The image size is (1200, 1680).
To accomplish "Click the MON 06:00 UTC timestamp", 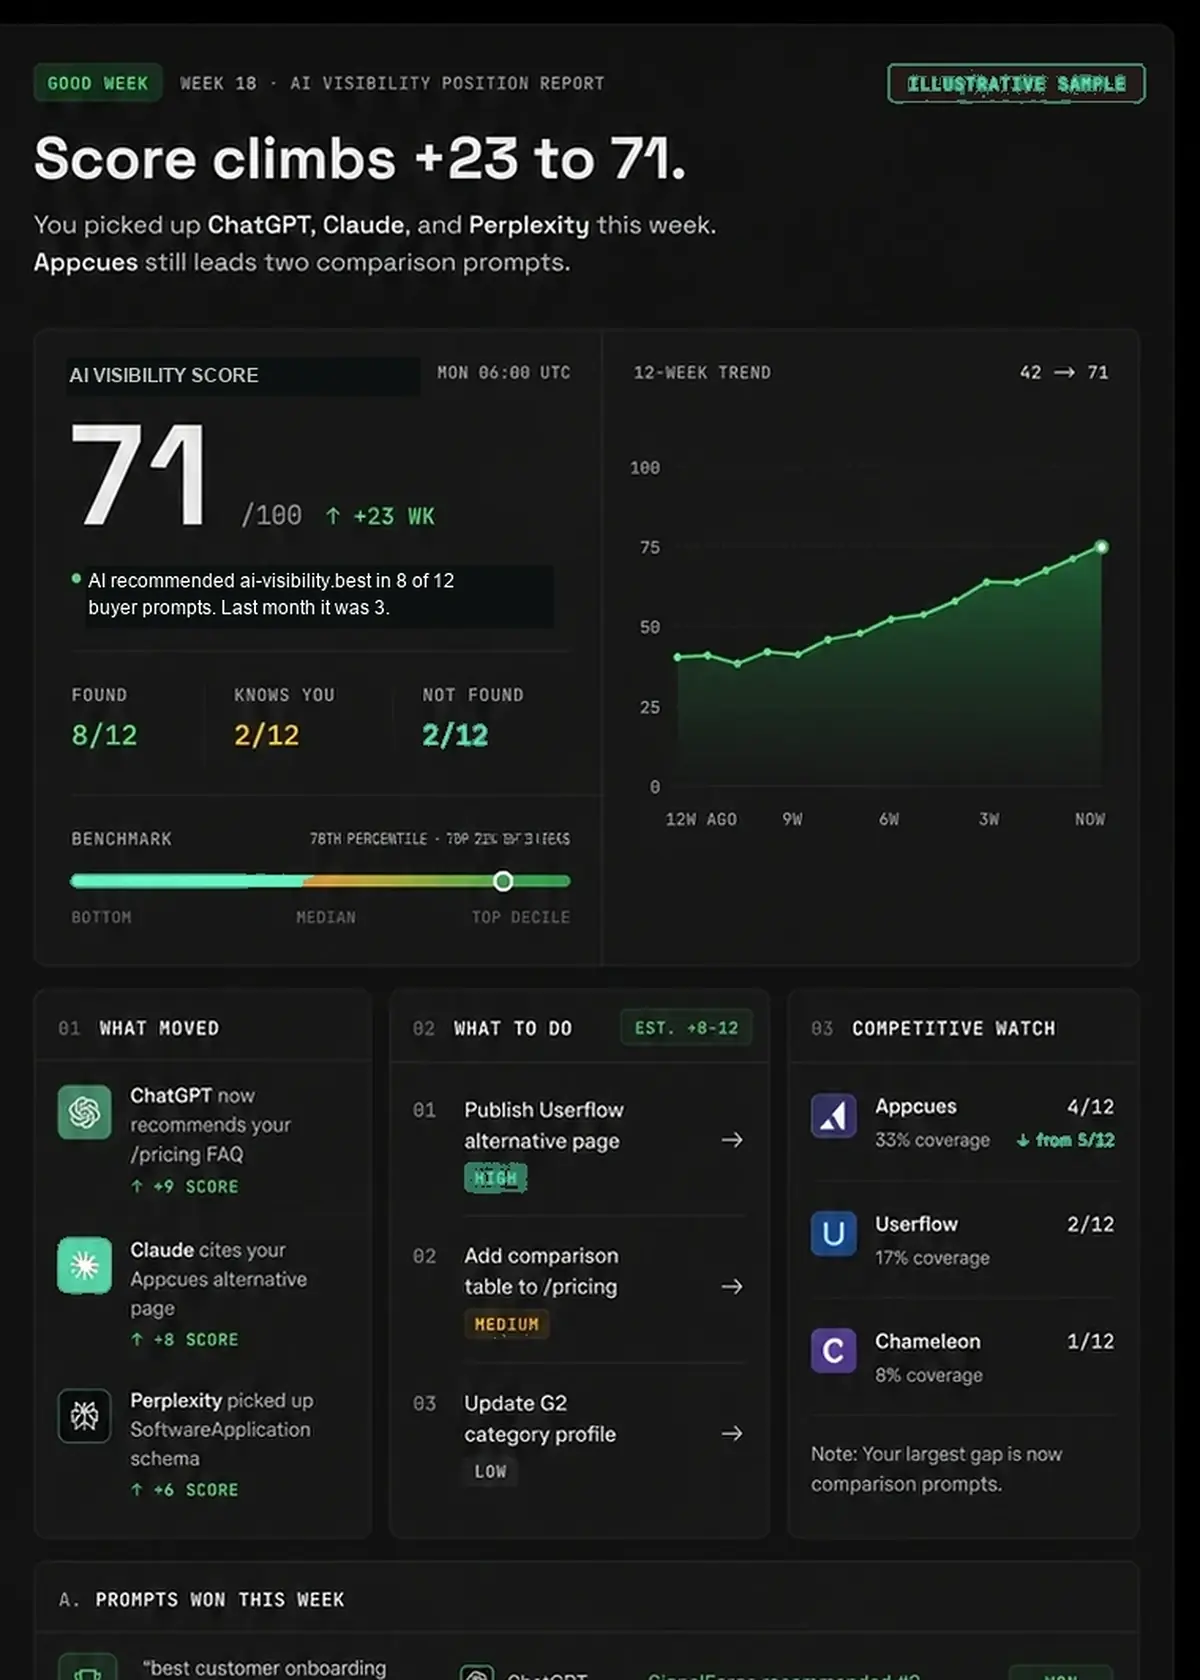I will click(x=504, y=372).
